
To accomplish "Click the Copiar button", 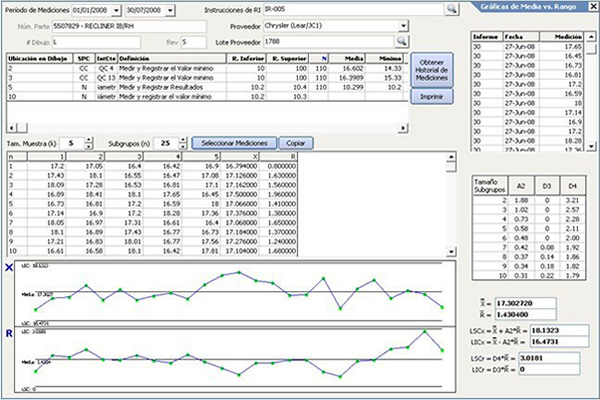I will pyautogui.click(x=294, y=144).
